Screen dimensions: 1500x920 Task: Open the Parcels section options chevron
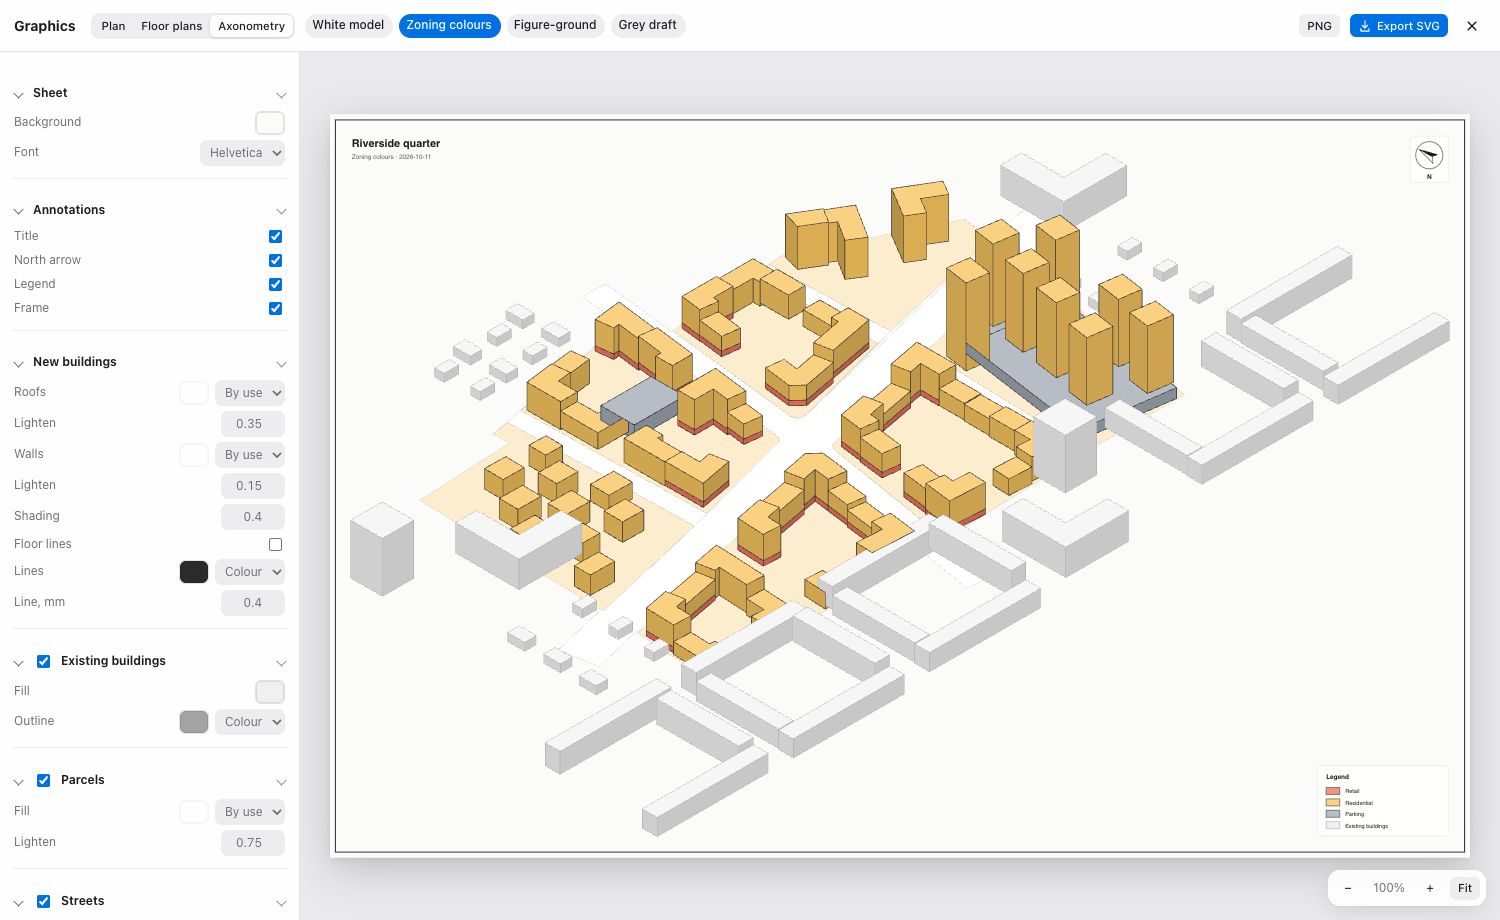coord(281,781)
